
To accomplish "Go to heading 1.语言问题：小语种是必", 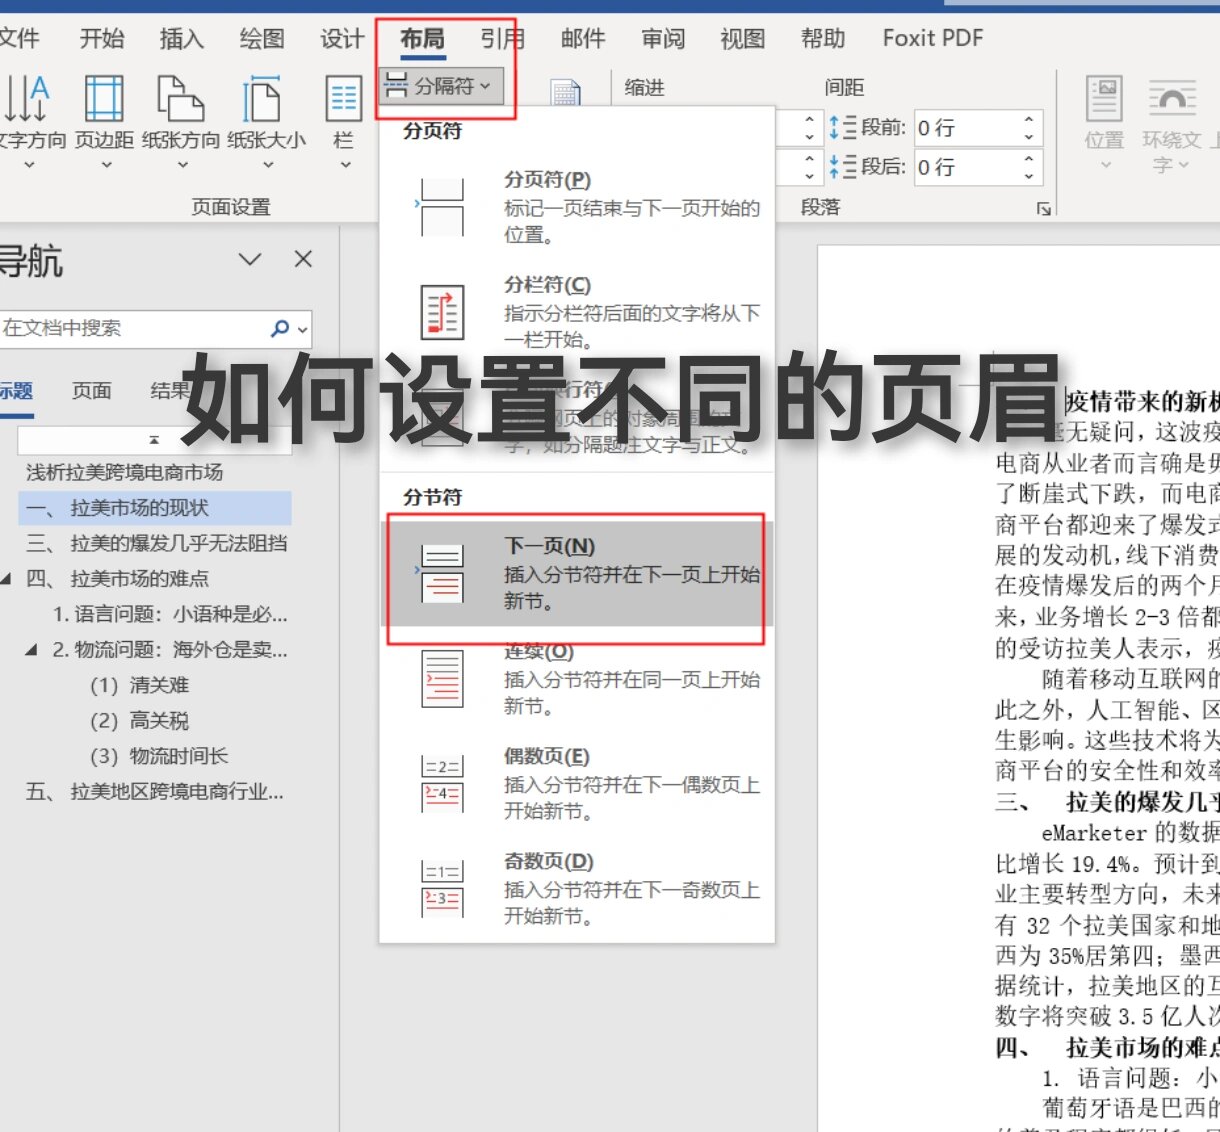I will (170, 614).
